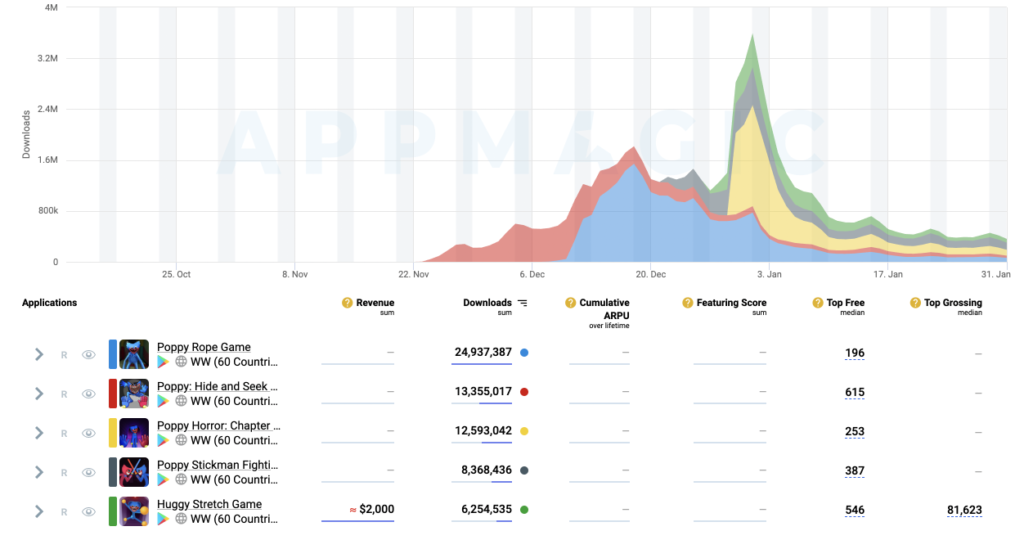Click the Top Free value 615
Screen dimensions: 1024x549
[x=854, y=392]
